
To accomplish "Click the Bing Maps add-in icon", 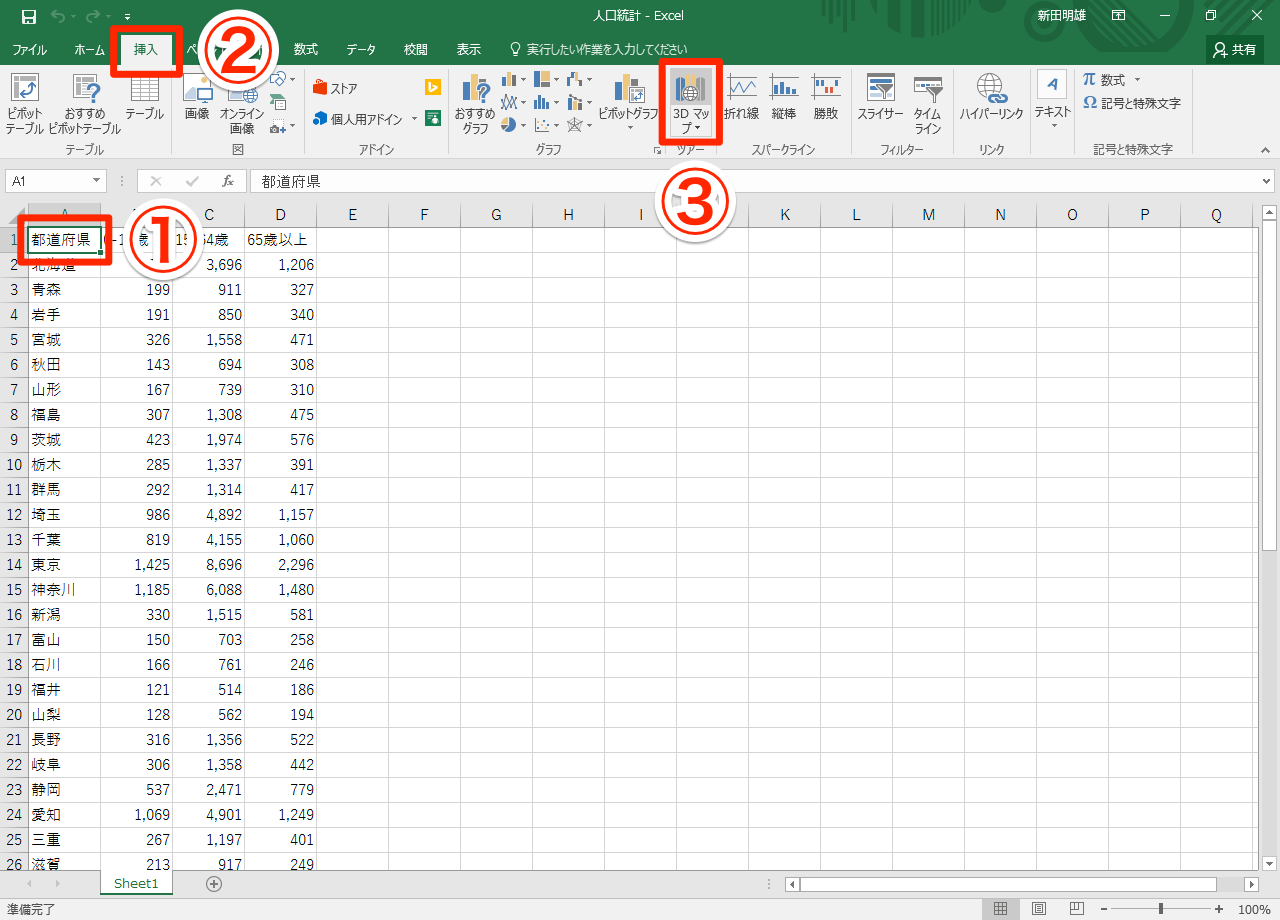I will (433, 87).
